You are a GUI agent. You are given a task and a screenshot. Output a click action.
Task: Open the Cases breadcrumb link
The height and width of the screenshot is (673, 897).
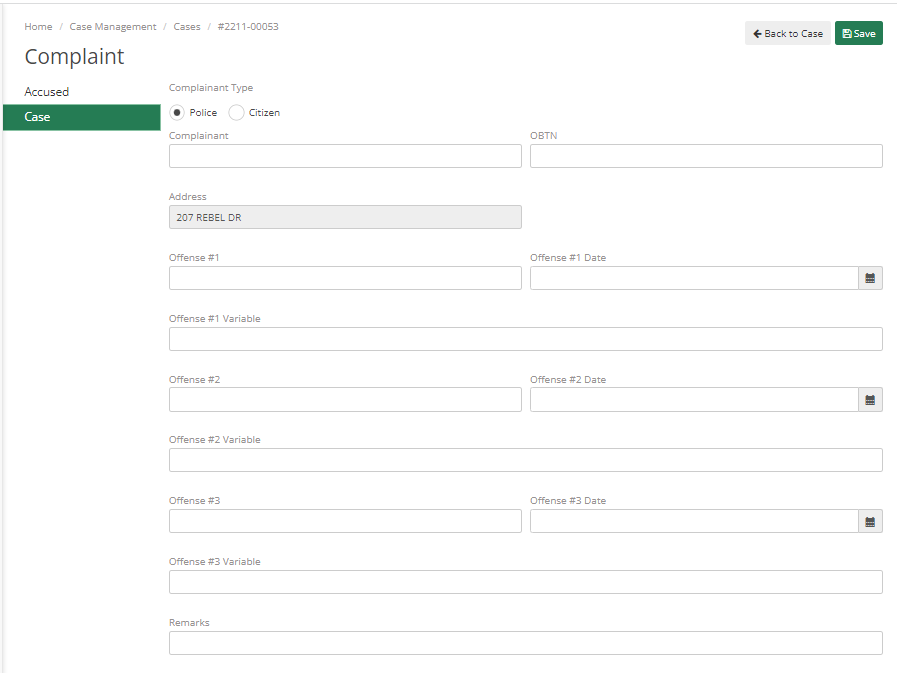pyautogui.click(x=187, y=26)
